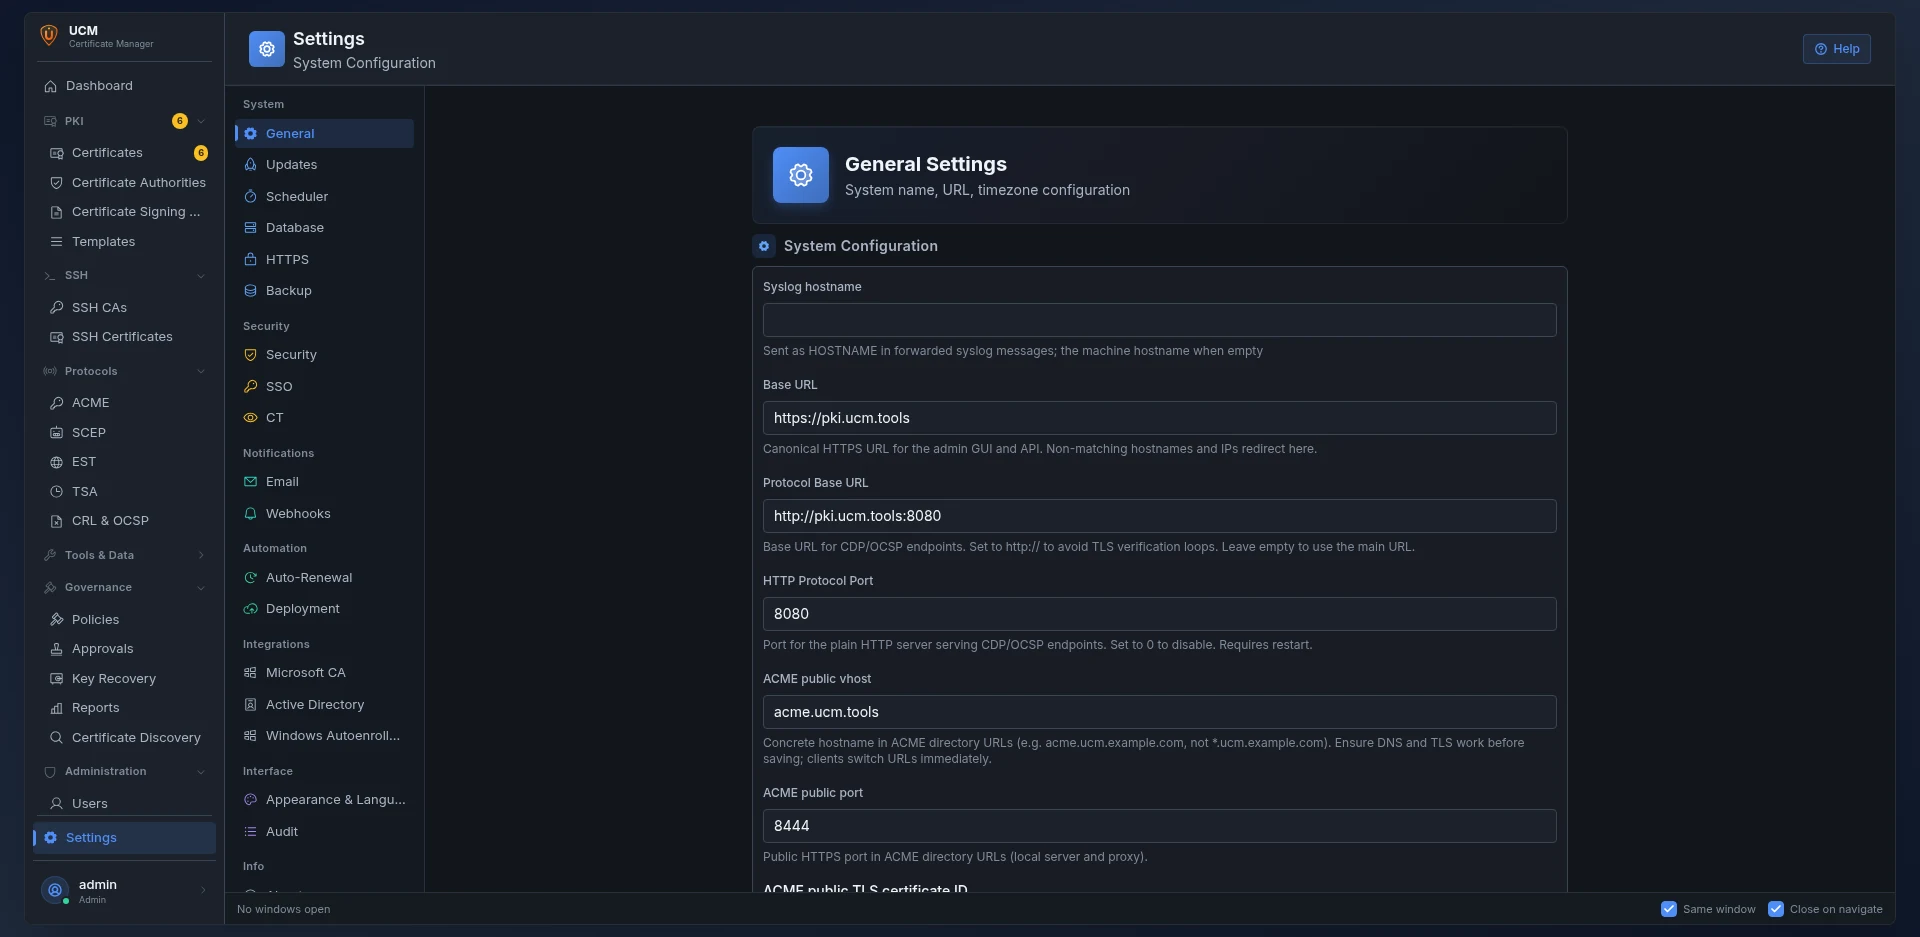Screen dimensions: 1920x937
Task: Open the Dashboard home icon
Action: (50, 86)
